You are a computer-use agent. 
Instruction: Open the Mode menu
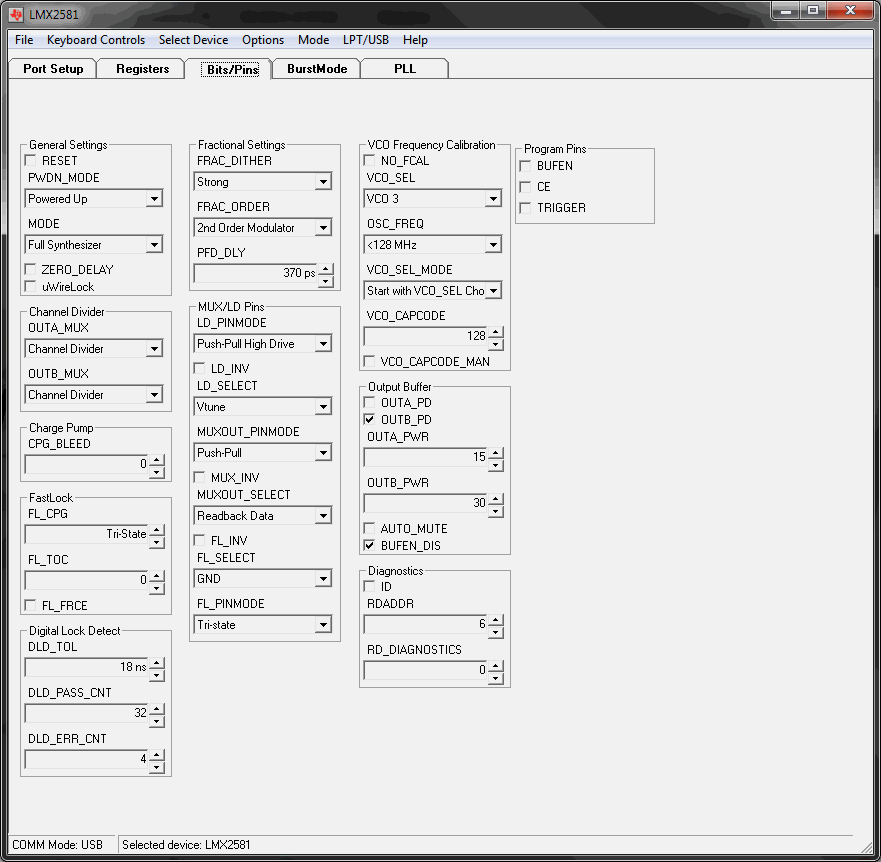(314, 40)
